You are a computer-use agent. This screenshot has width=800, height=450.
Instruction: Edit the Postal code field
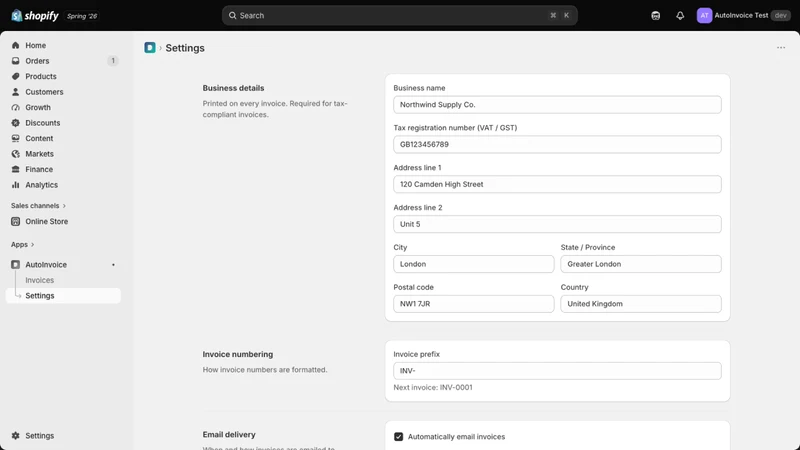click(x=473, y=304)
